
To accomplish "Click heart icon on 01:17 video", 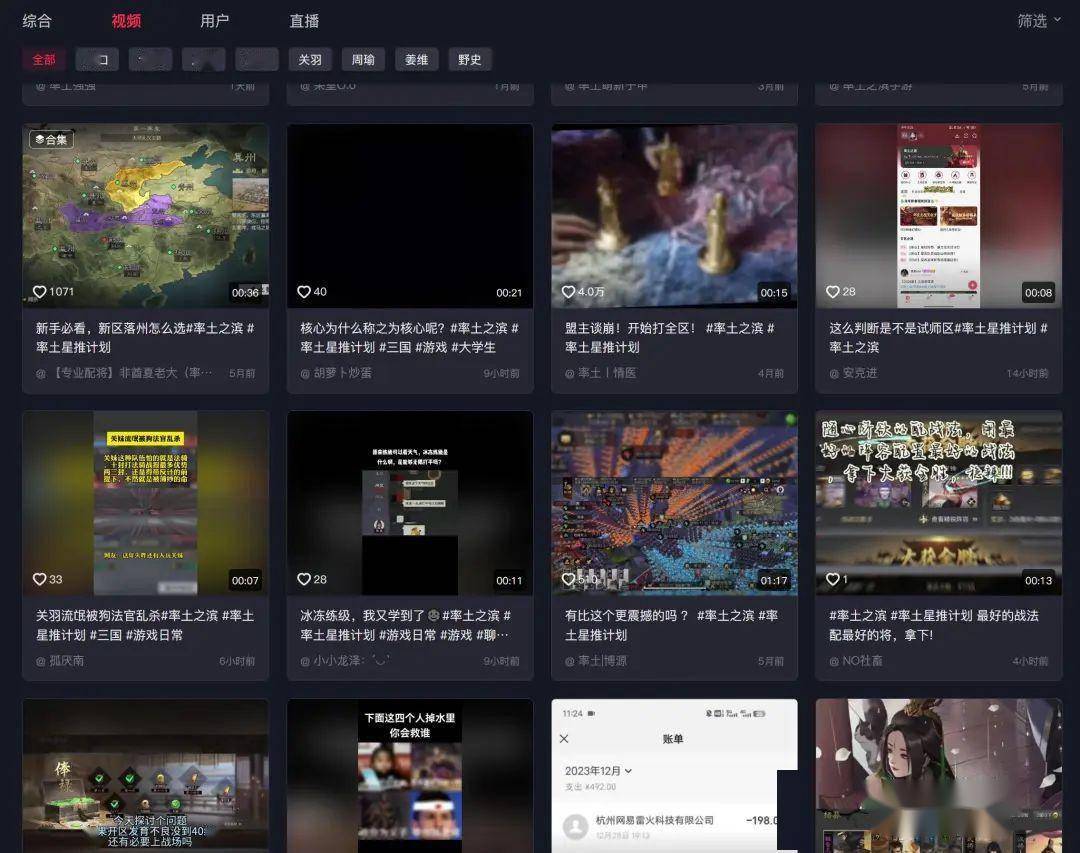I will point(568,579).
